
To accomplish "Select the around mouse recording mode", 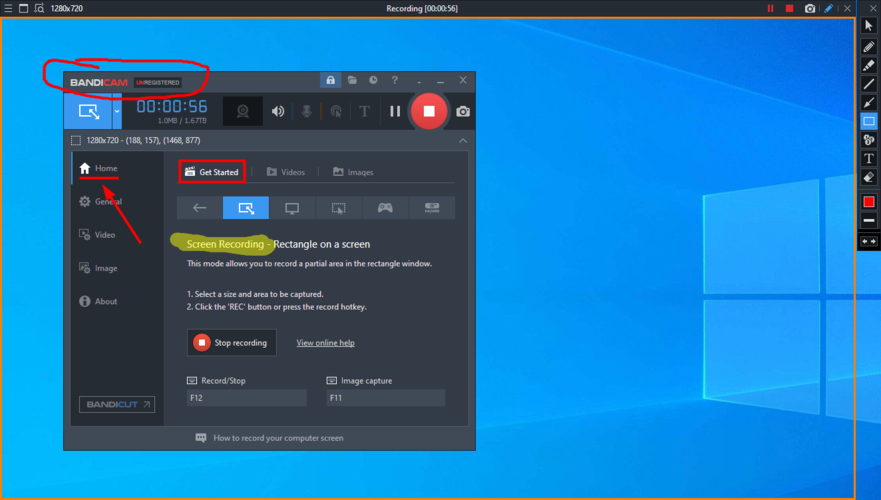I will (339, 208).
